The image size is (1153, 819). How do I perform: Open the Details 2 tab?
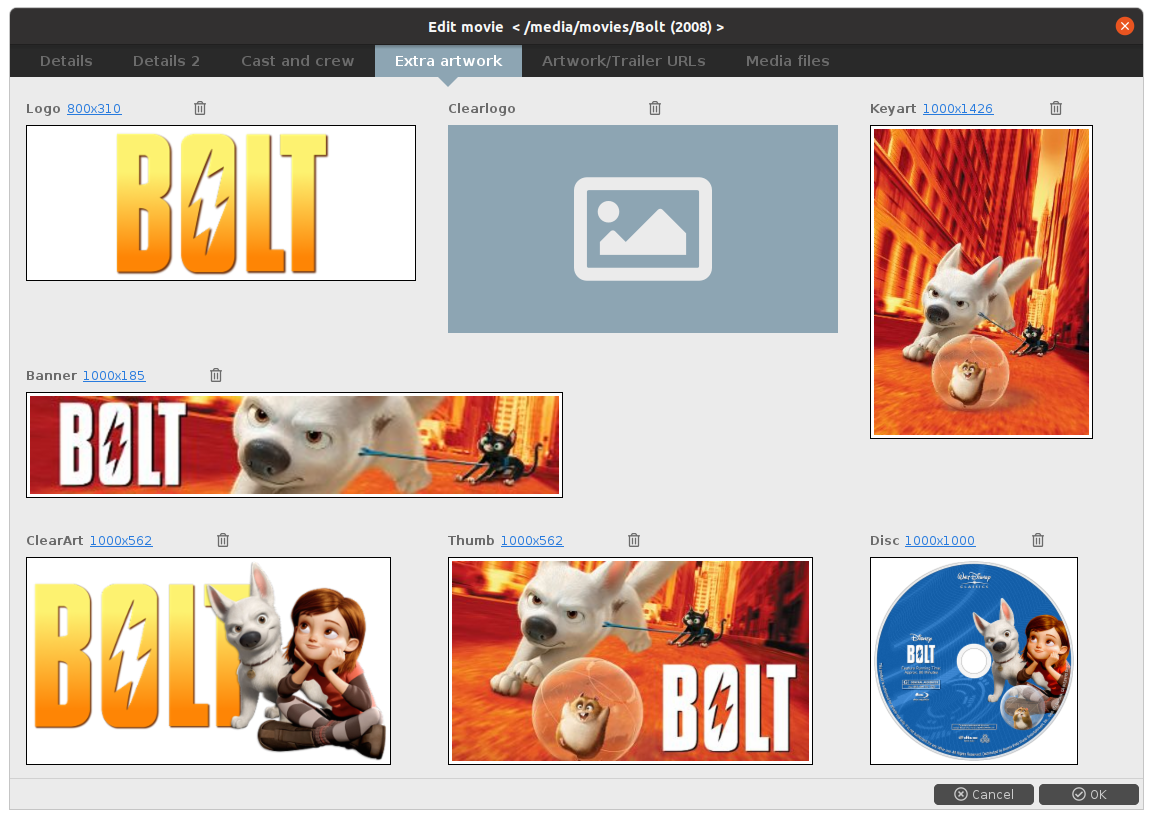point(166,61)
